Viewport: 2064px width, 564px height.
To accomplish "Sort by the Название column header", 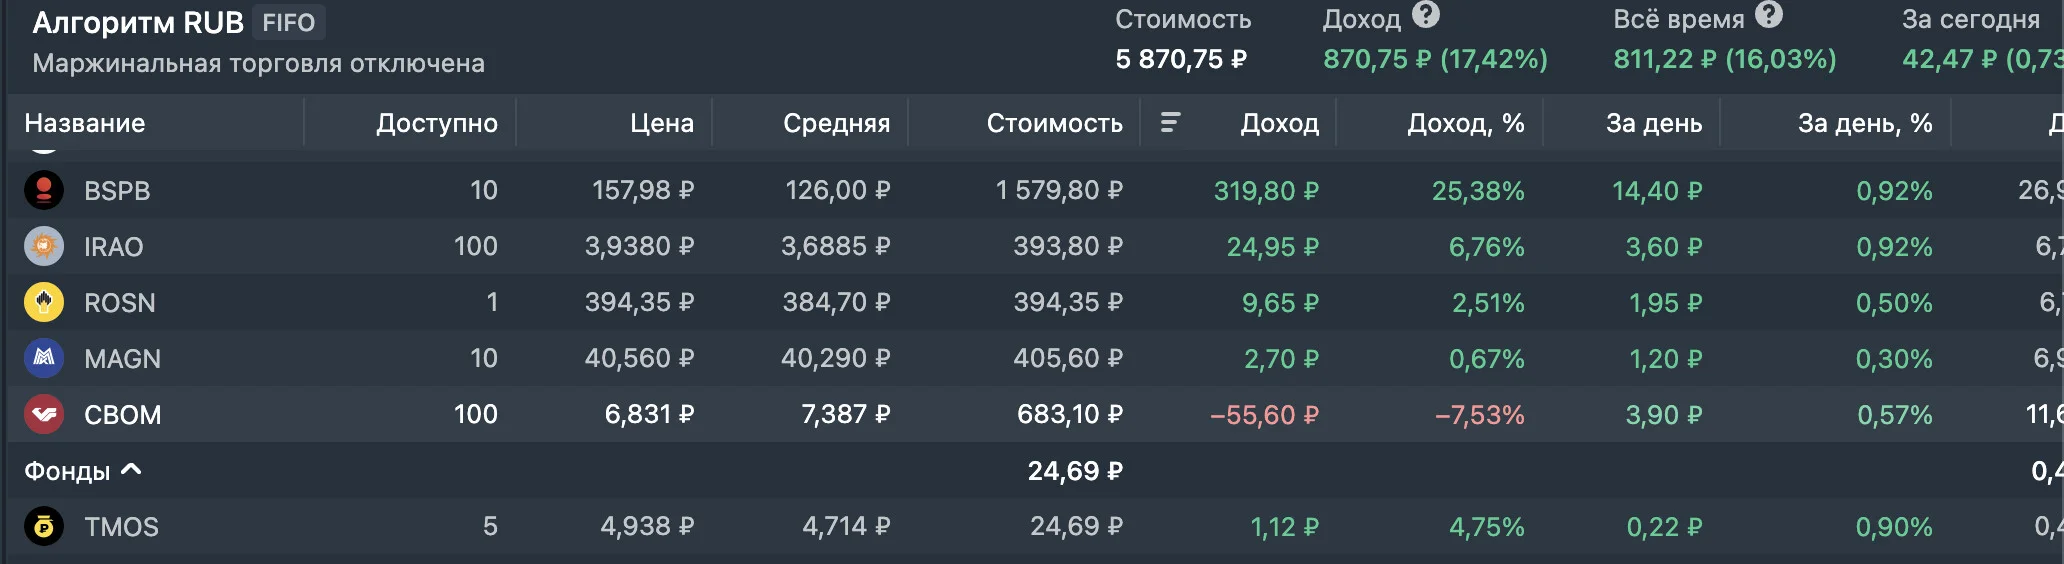I will click(85, 123).
